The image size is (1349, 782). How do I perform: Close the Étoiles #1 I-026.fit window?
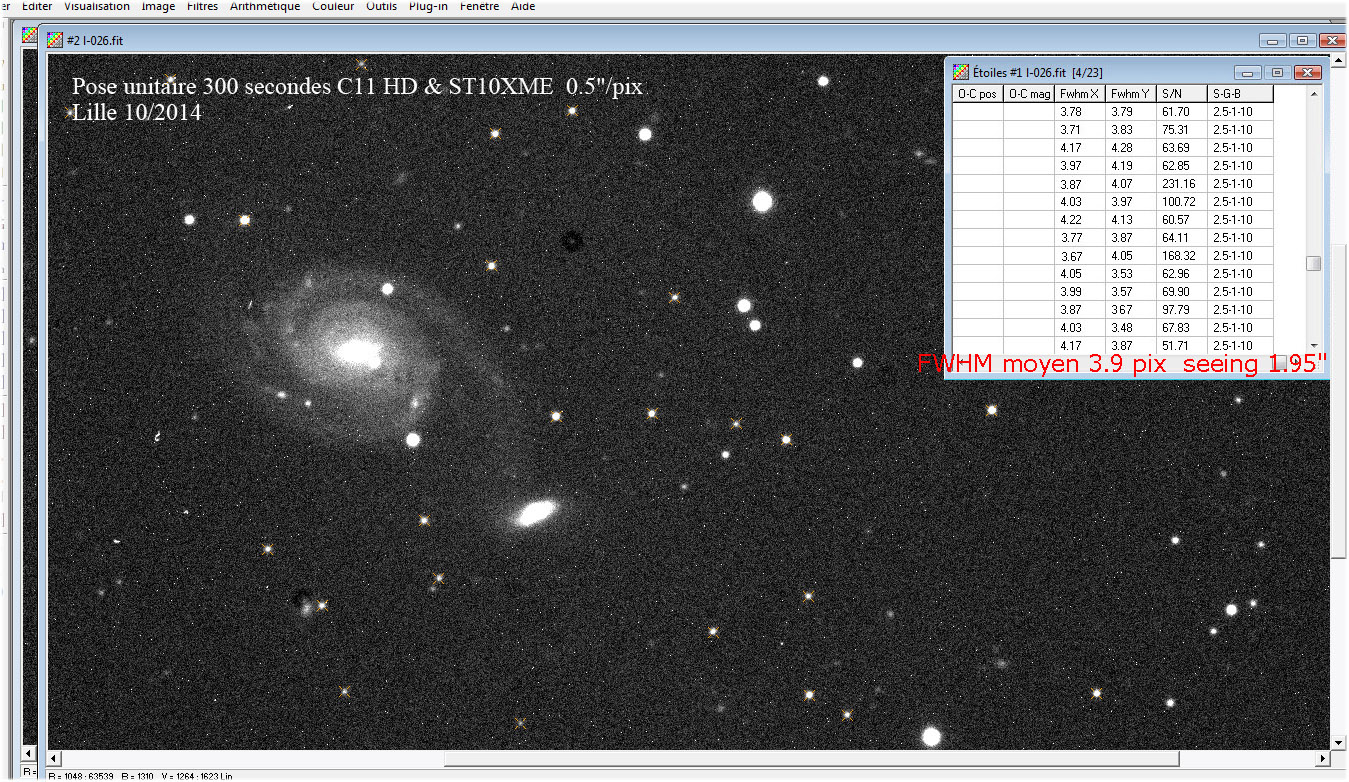1308,72
